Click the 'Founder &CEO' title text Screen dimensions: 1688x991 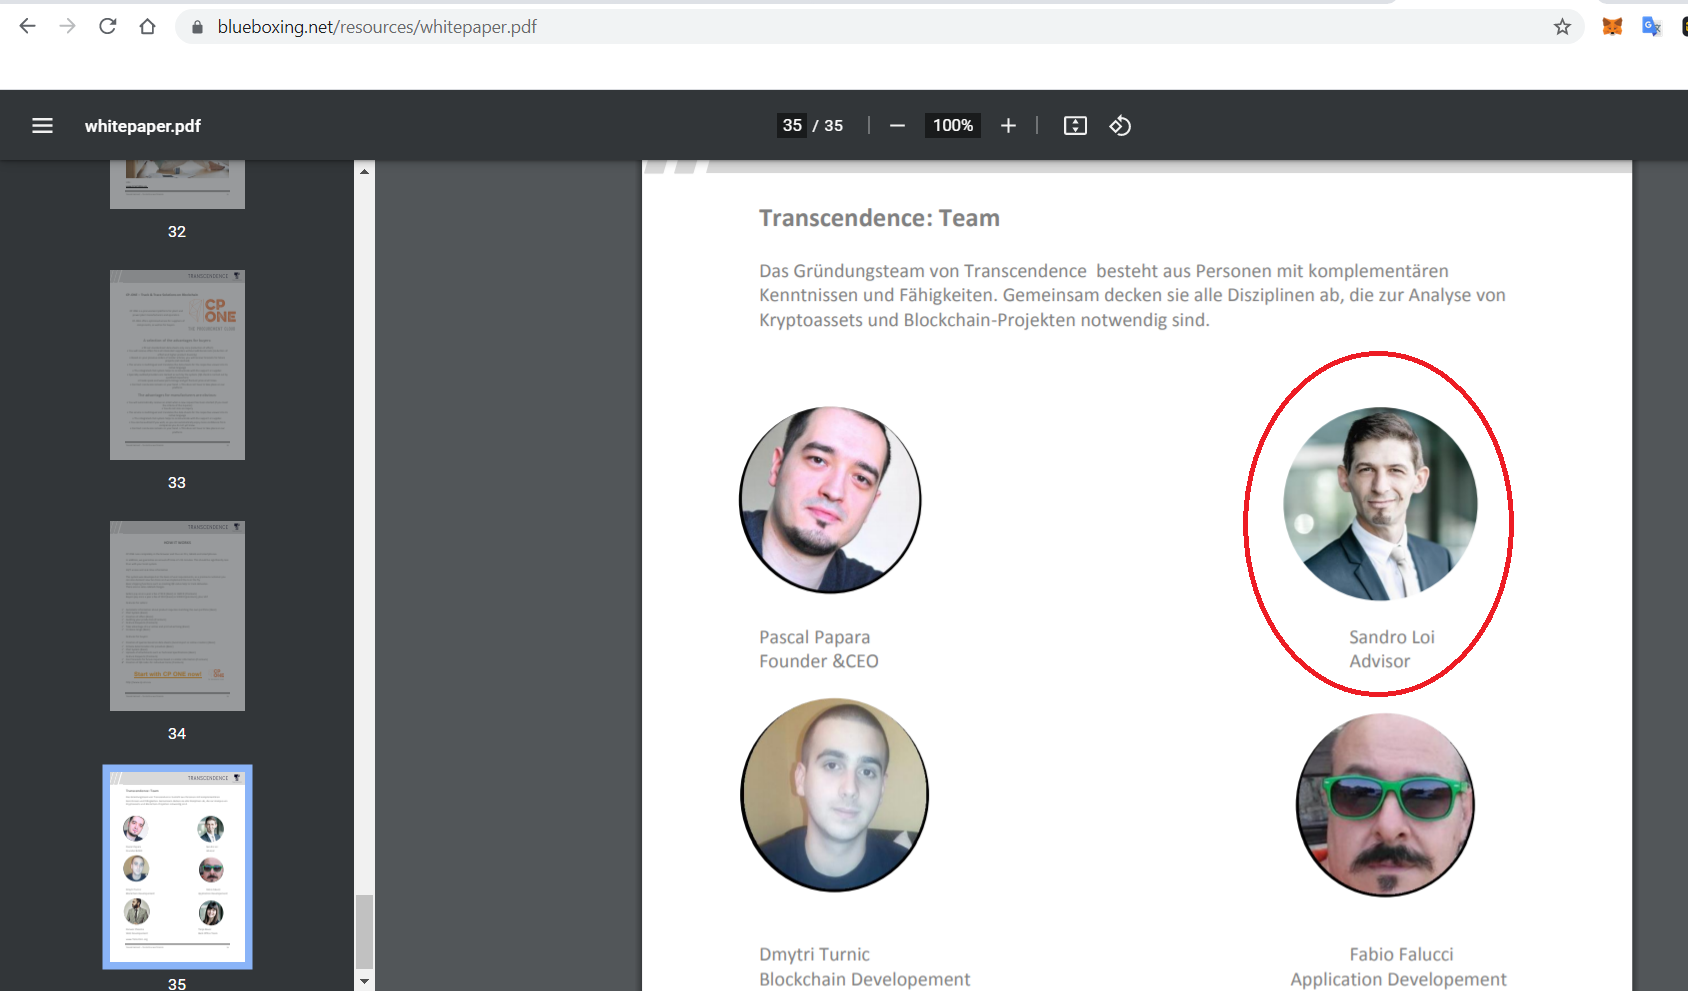[x=818, y=661]
